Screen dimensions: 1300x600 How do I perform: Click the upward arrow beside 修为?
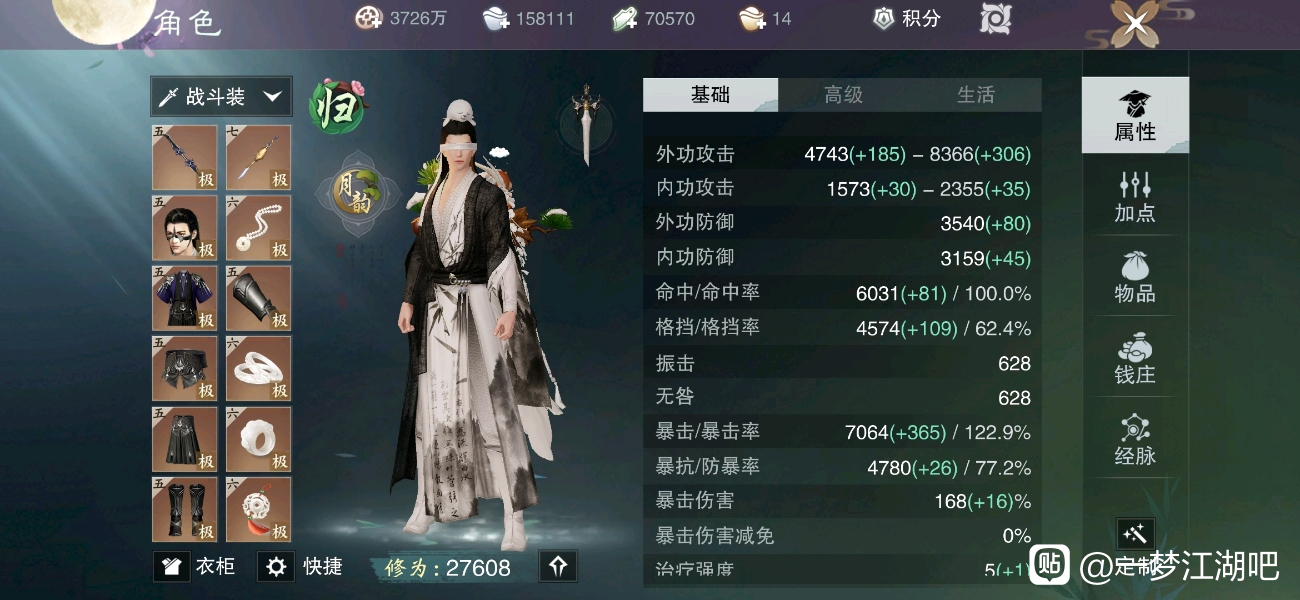tap(558, 567)
